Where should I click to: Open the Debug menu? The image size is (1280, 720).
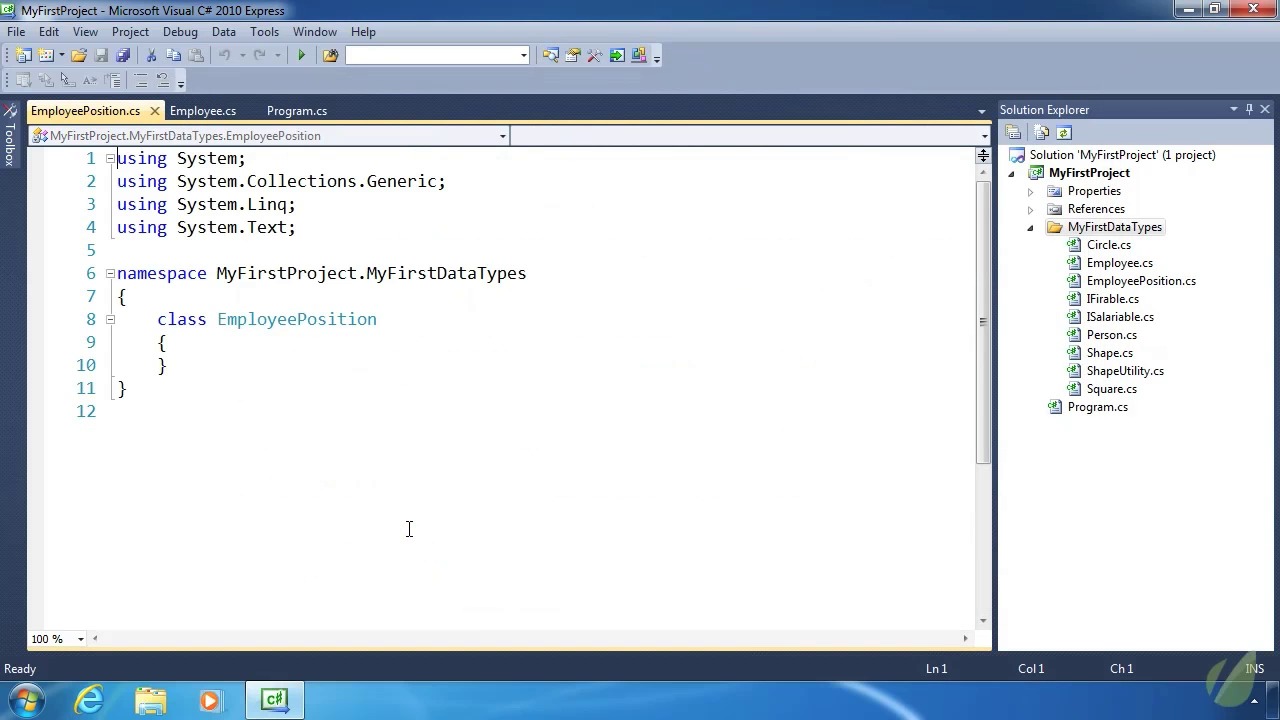pyautogui.click(x=180, y=32)
